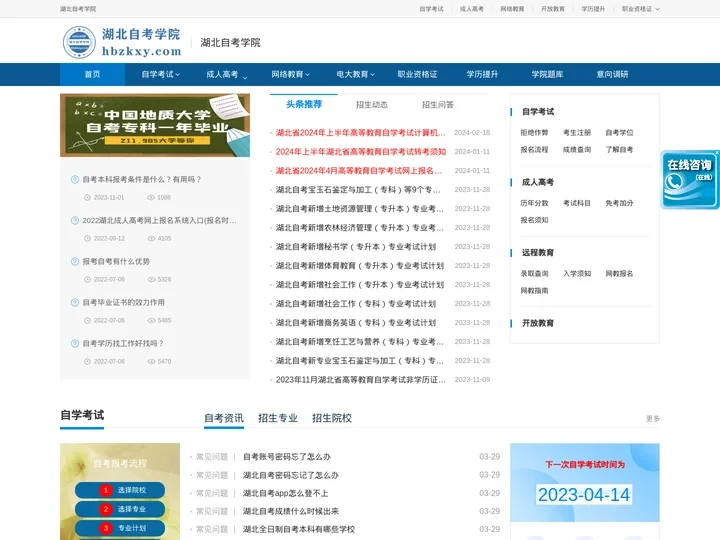The width and height of the screenshot is (720, 540).
Task: Click 拒绝作弊 sidebar link
Action: coord(534,133)
